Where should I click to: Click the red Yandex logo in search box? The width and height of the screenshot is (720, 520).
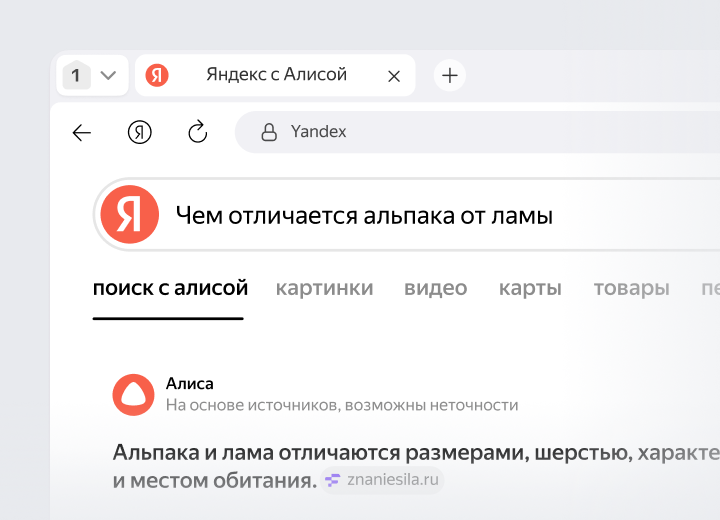[130, 215]
